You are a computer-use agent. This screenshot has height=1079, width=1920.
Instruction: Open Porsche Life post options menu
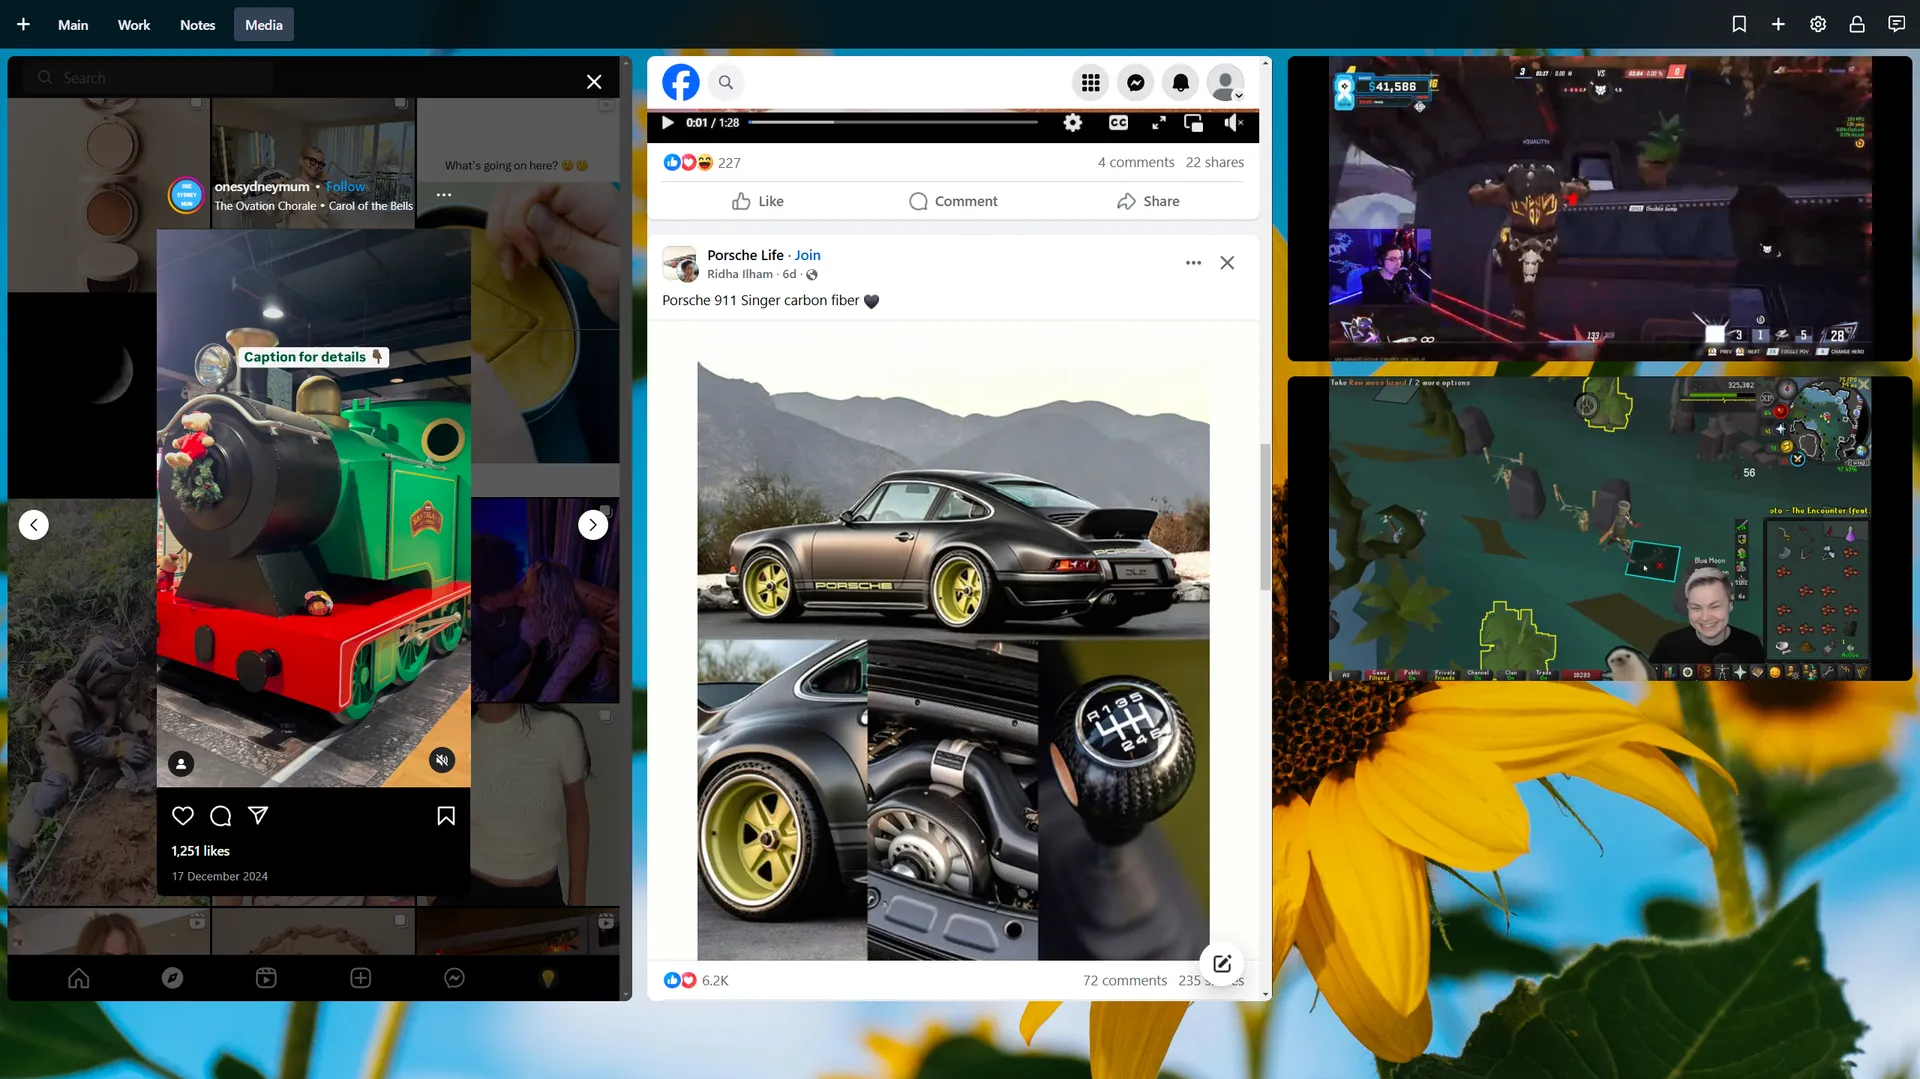1193,263
